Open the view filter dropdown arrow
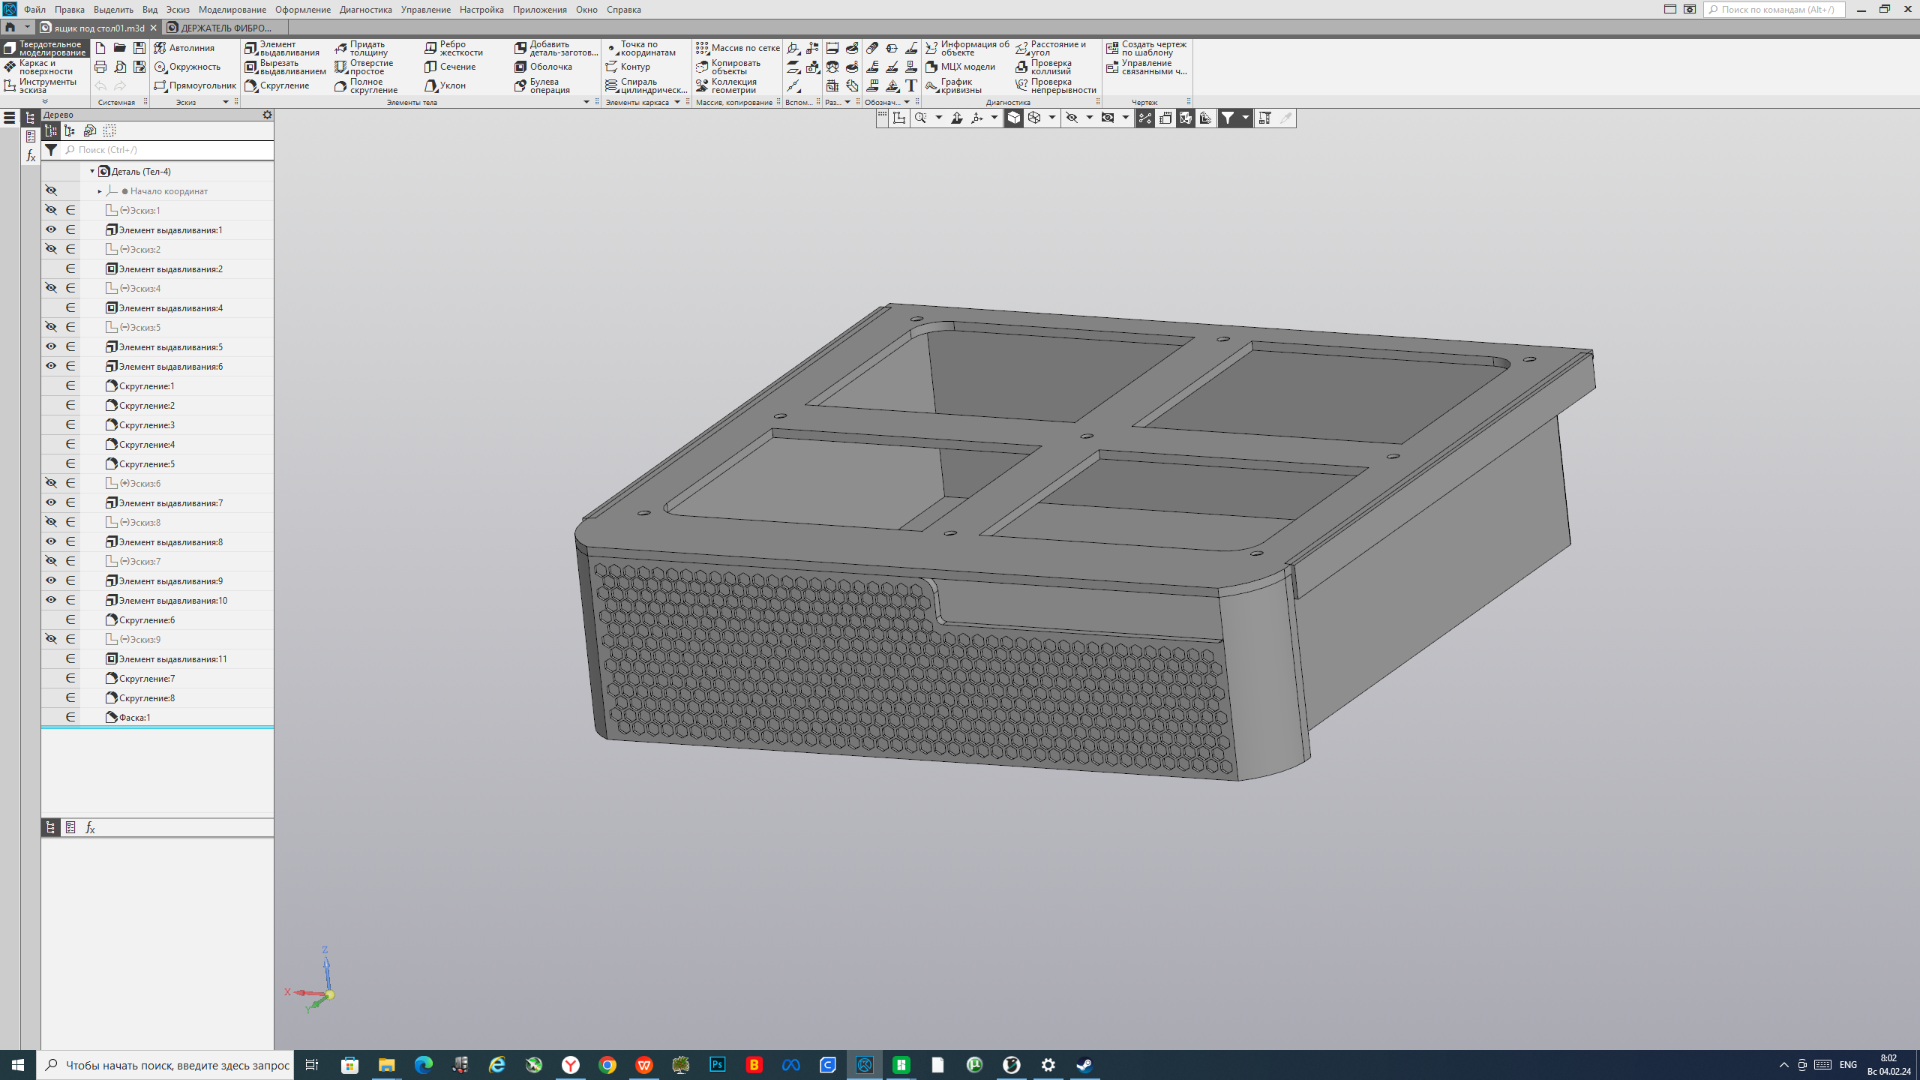Screen dimensions: 1920x1080 (x=1246, y=118)
